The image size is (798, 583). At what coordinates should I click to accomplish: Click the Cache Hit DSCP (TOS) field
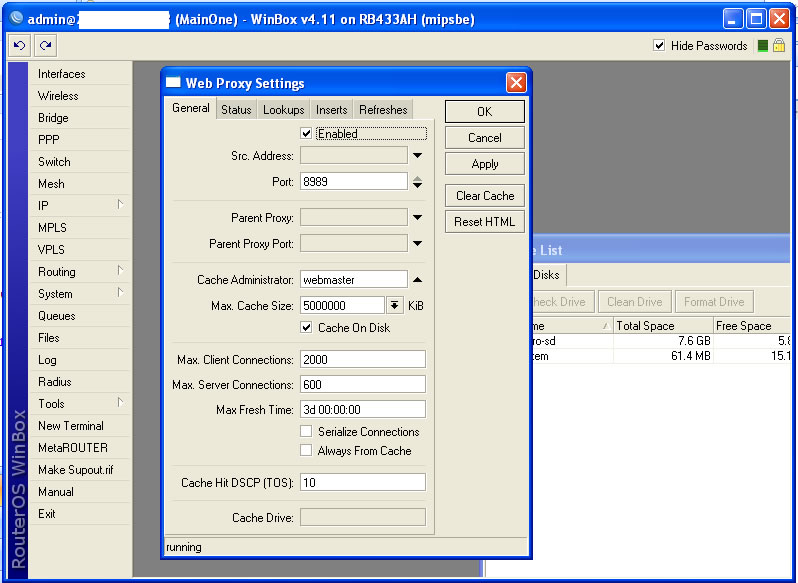[x=363, y=482]
